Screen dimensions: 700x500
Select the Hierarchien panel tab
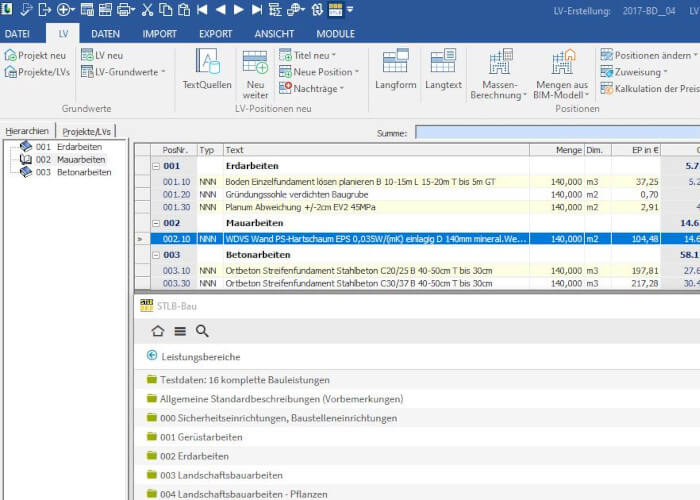[27, 131]
